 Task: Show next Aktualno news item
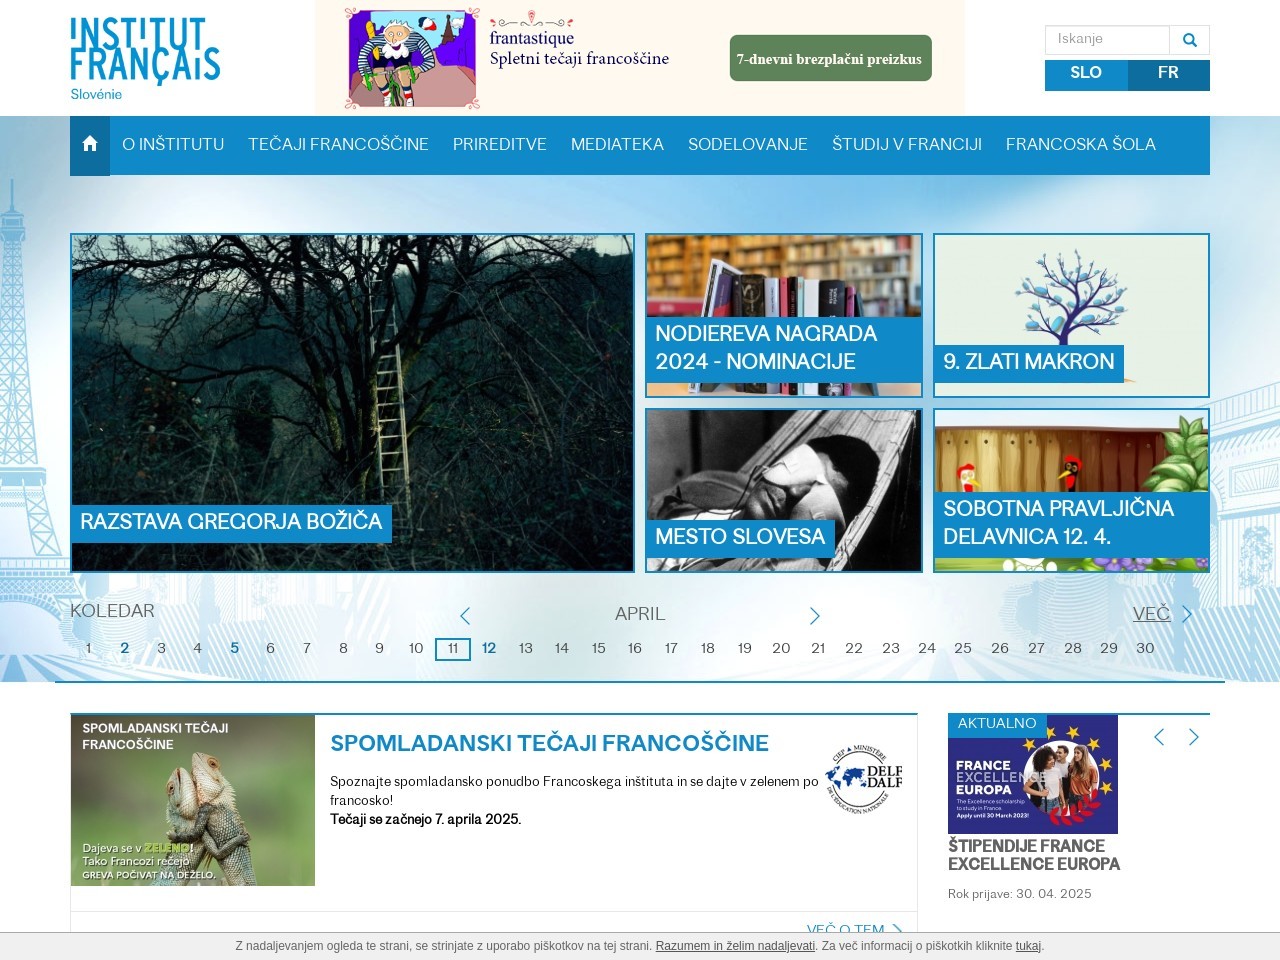click(x=1193, y=737)
